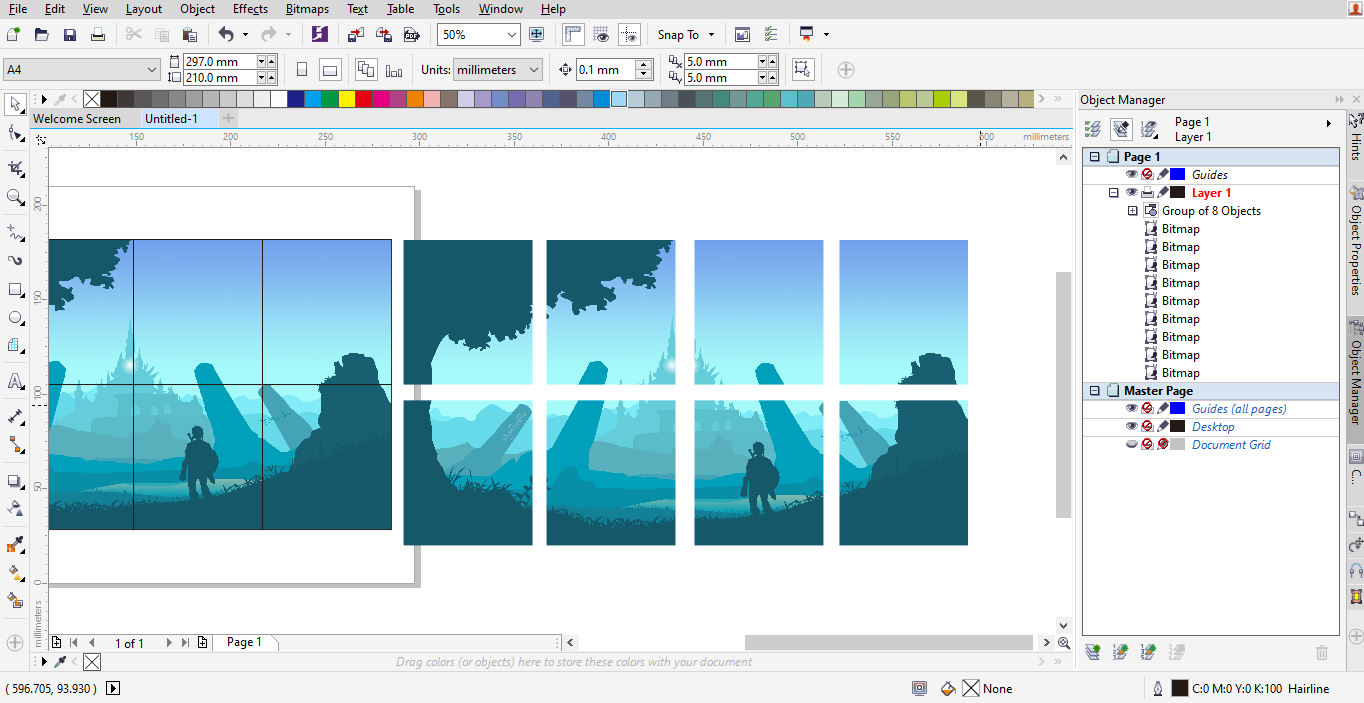Set page to Landscape orientation
This screenshot has height=703, width=1364.
pos(330,70)
